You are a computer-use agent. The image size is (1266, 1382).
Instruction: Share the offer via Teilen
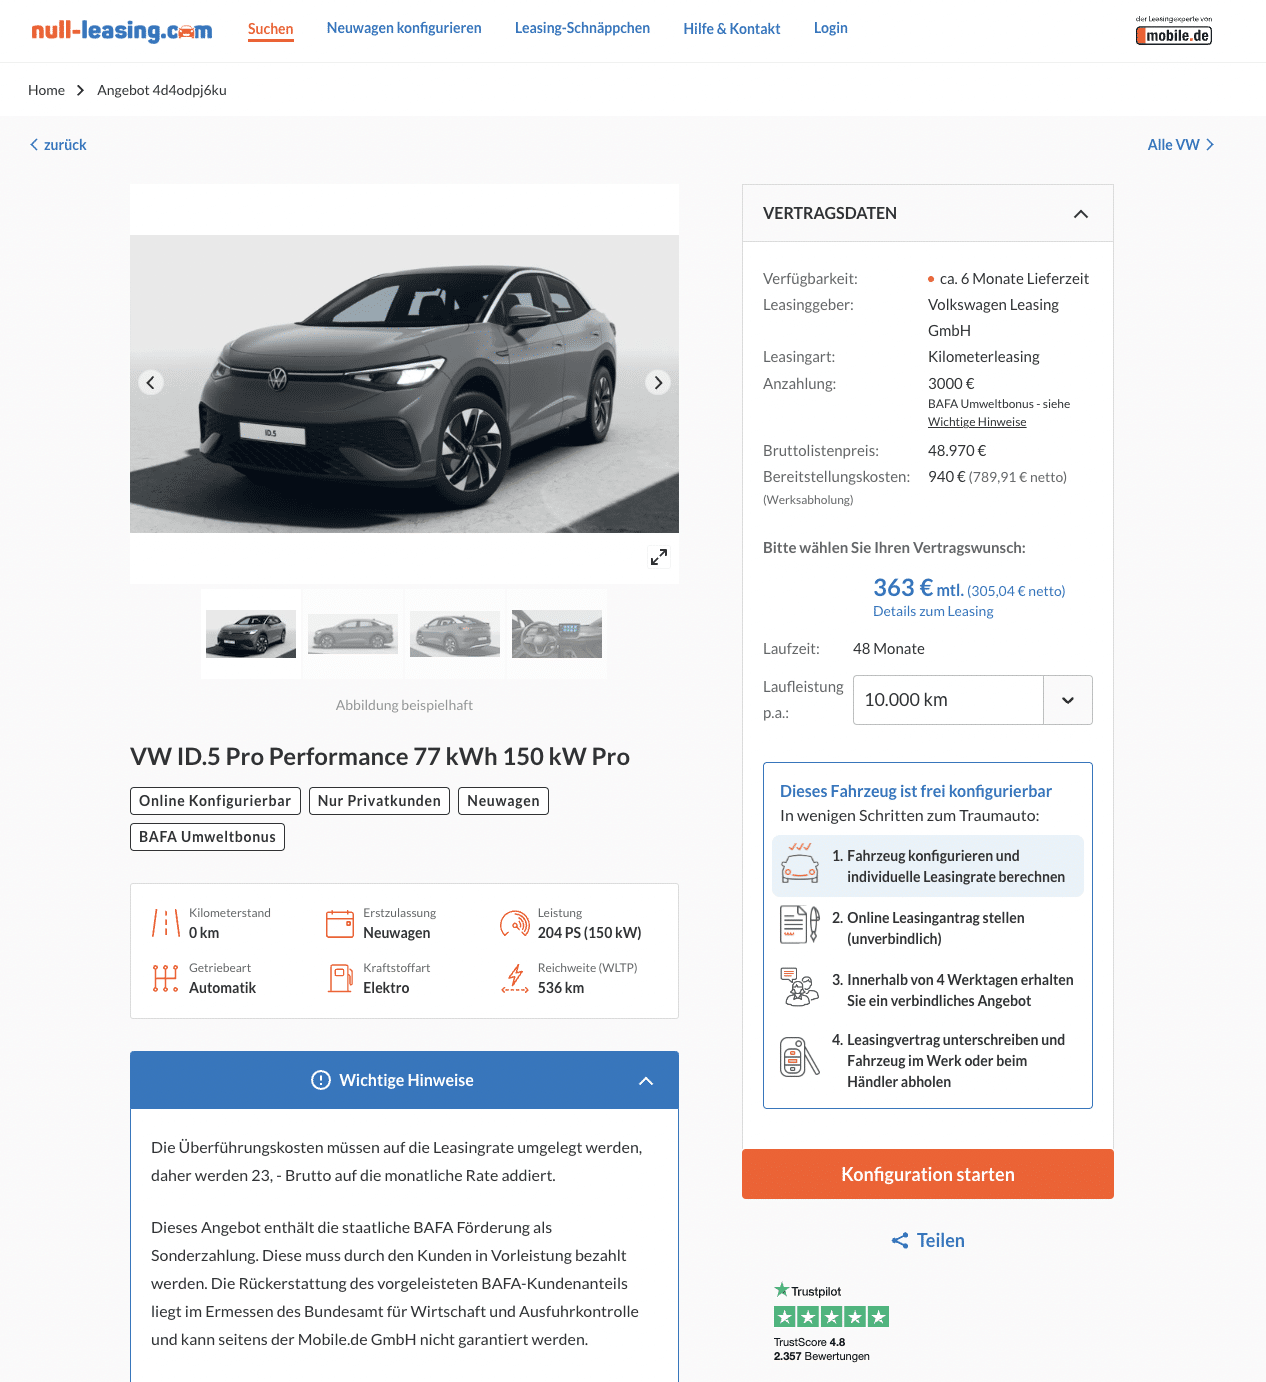click(x=928, y=1241)
